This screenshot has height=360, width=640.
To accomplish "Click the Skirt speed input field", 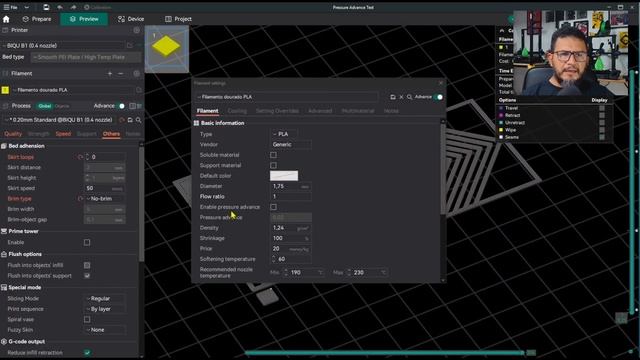I will (104, 188).
